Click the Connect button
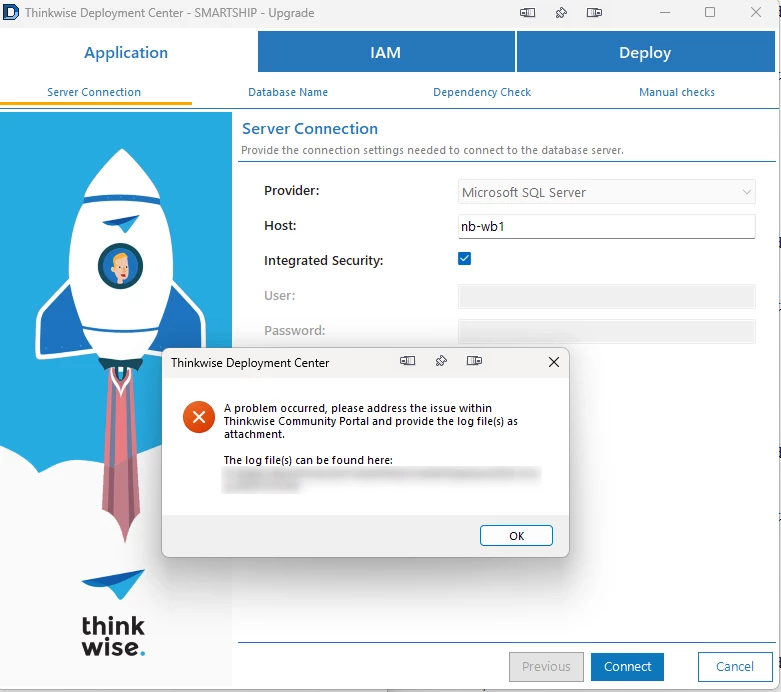 click(627, 667)
